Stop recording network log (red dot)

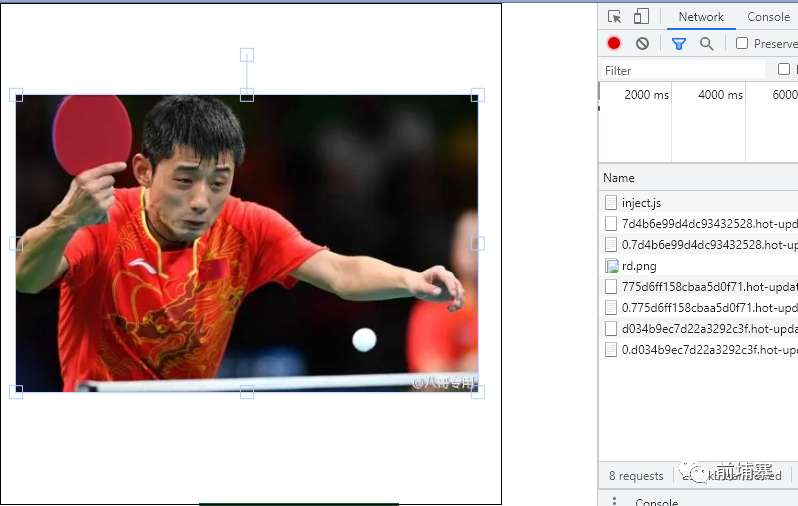[614, 43]
